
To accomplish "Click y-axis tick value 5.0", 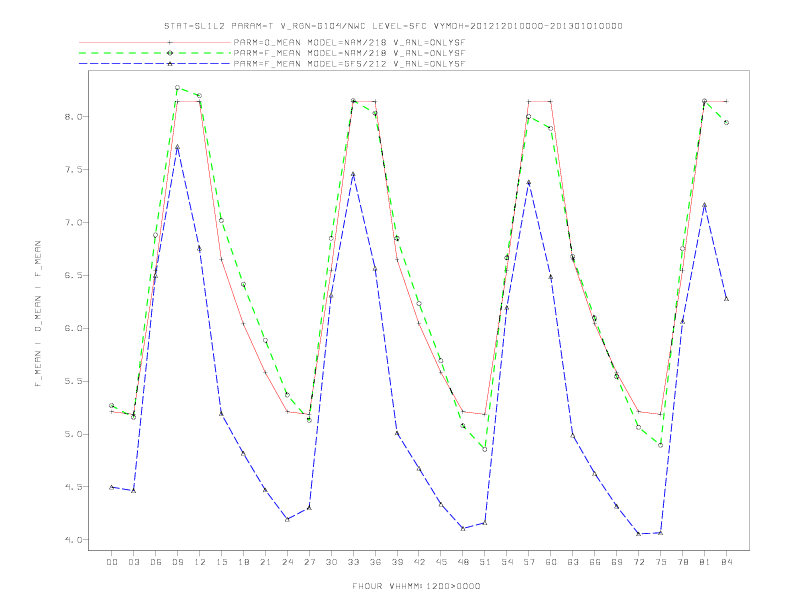I will [x=72, y=434].
